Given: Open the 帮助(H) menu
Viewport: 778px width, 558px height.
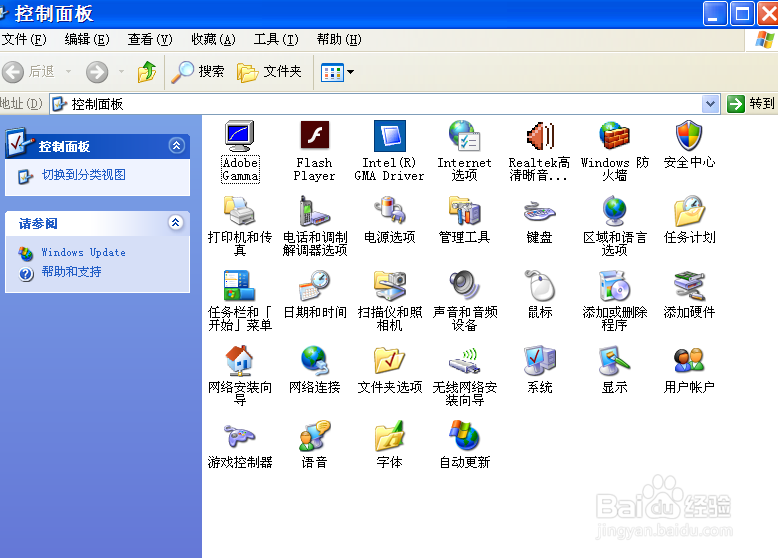Looking at the screenshot, I should click(x=339, y=39).
